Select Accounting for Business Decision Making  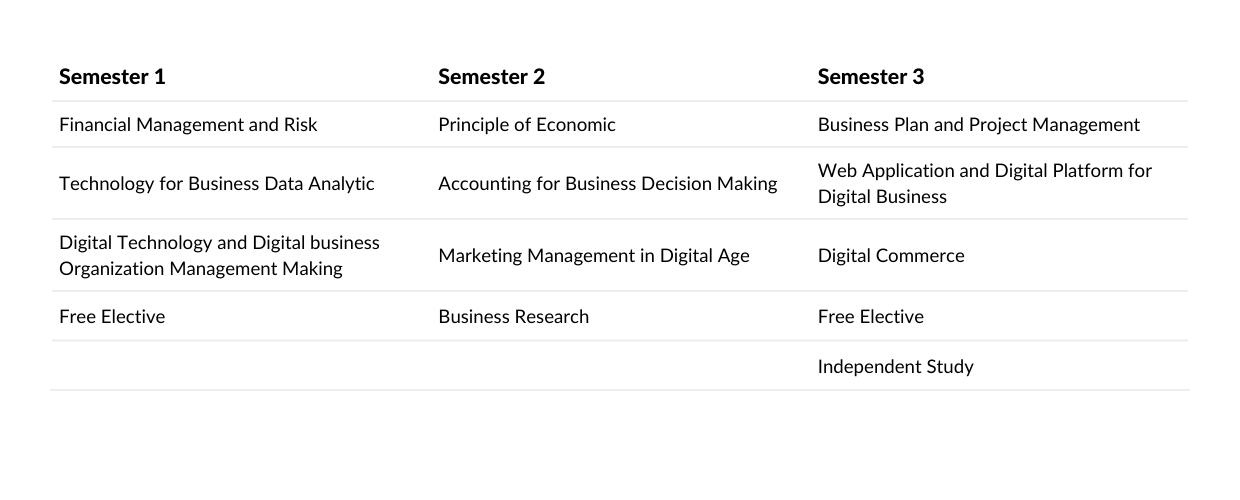pos(608,183)
